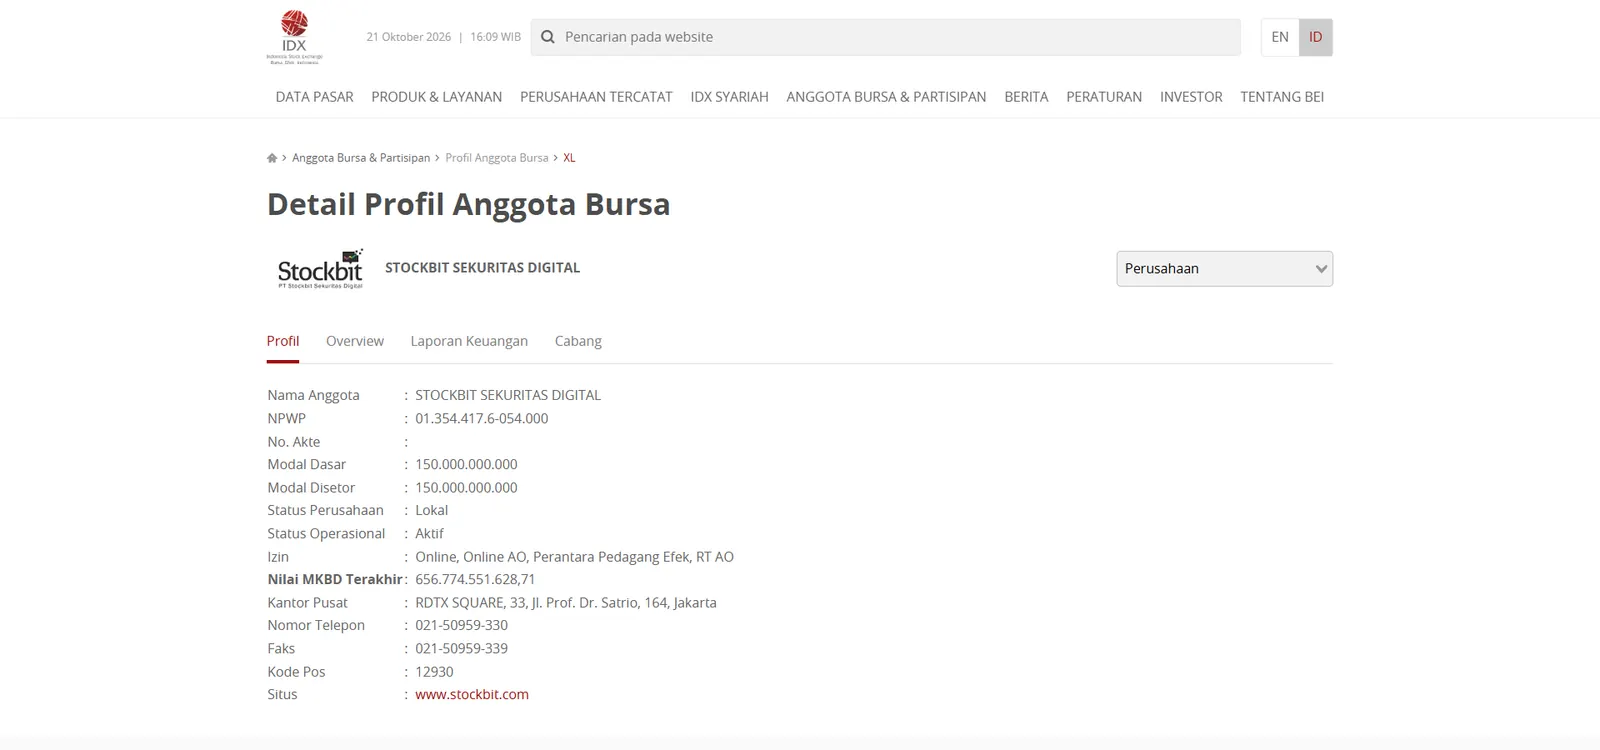1600x750 pixels.
Task: Open the BERITA menu
Action: click(x=1026, y=97)
